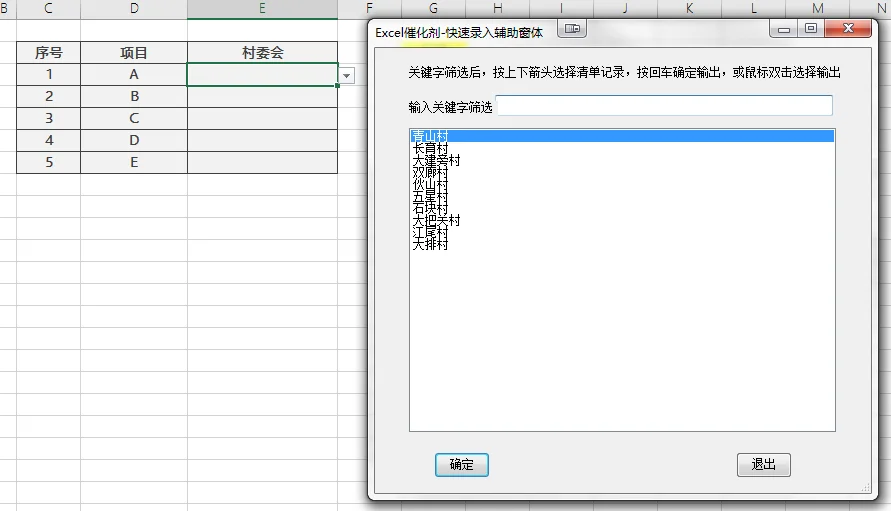Close the 快速录入辅助窗体 dialog

pos(848,28)
